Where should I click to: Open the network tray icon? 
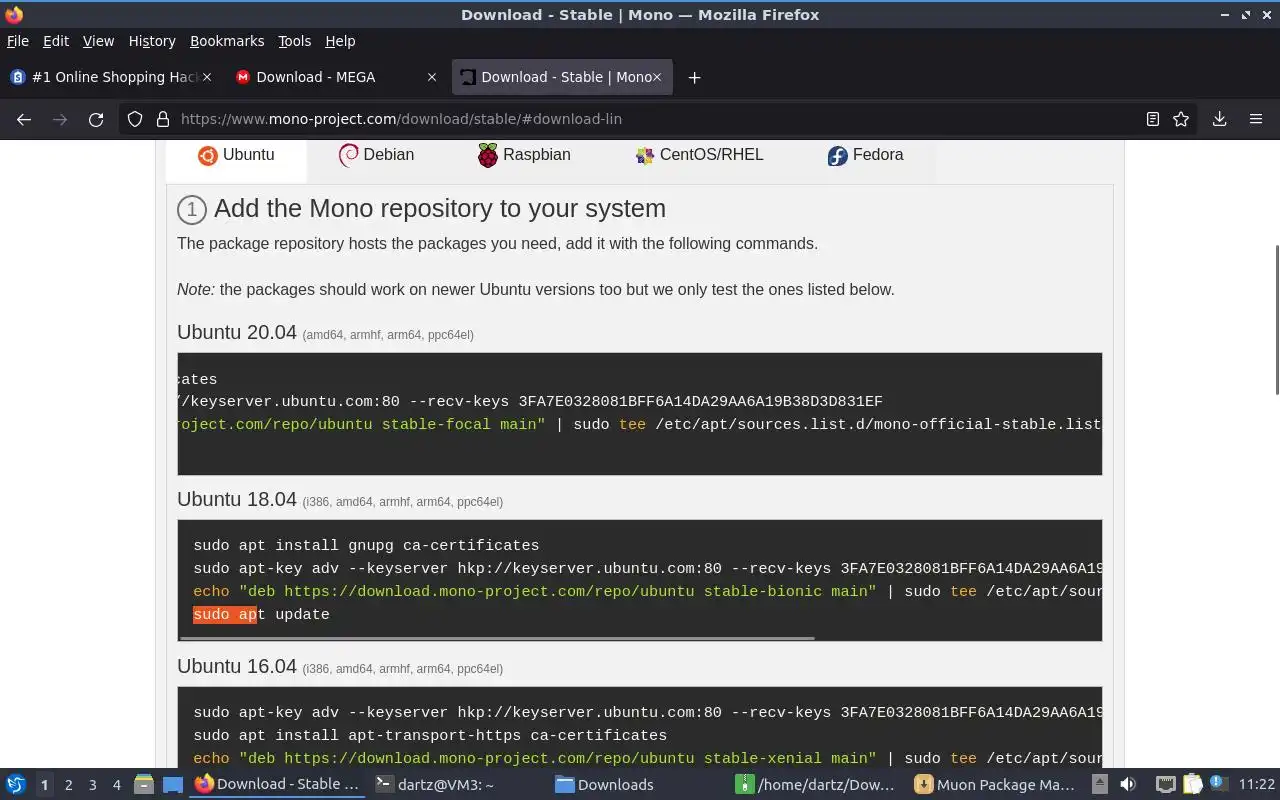[1166, 785]
